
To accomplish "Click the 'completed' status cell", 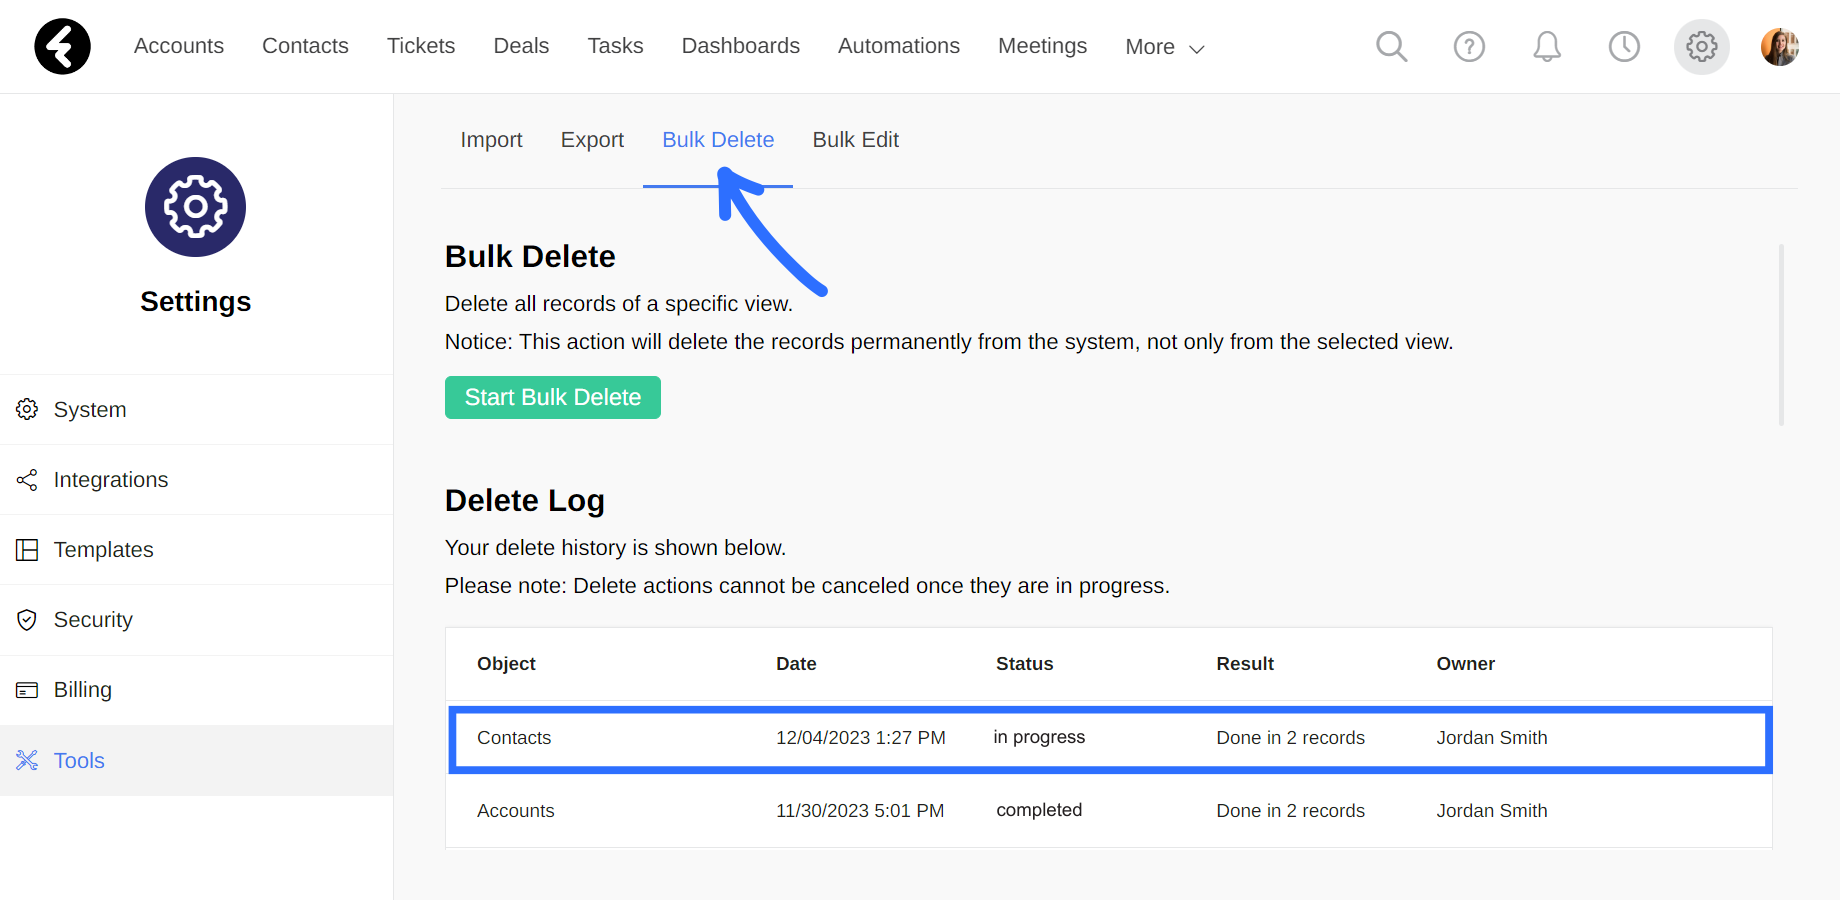I will 1039,810.
